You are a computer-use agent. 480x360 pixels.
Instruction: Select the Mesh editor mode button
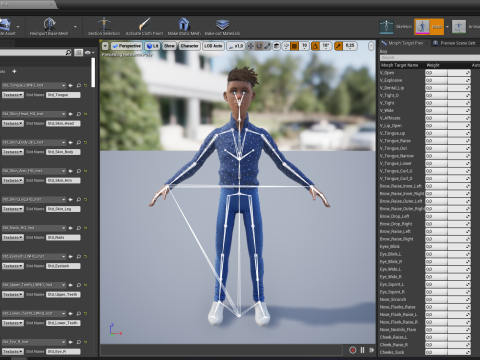click(429, 27)
